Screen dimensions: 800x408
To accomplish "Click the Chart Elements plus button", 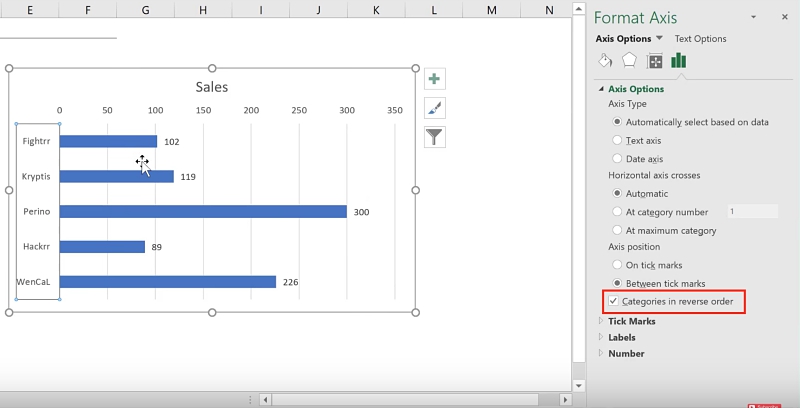I will (434, 79).
